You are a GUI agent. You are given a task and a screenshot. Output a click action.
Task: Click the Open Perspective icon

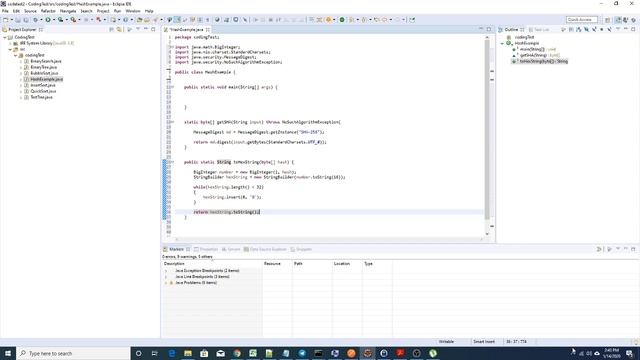pos(607,20)
